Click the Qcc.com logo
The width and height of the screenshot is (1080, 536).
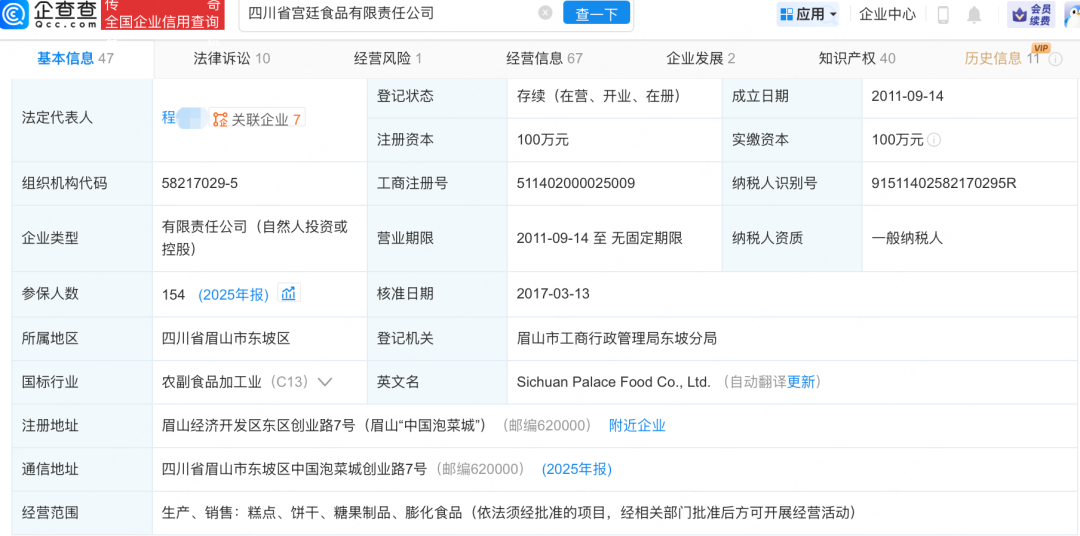point(50,14)
